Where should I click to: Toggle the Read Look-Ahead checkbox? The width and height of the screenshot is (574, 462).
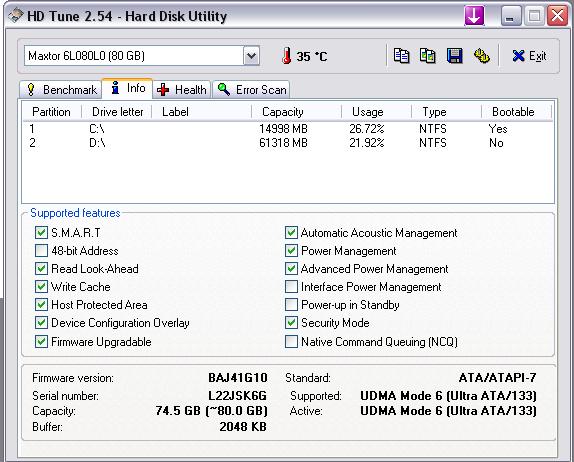coord(41,269)
